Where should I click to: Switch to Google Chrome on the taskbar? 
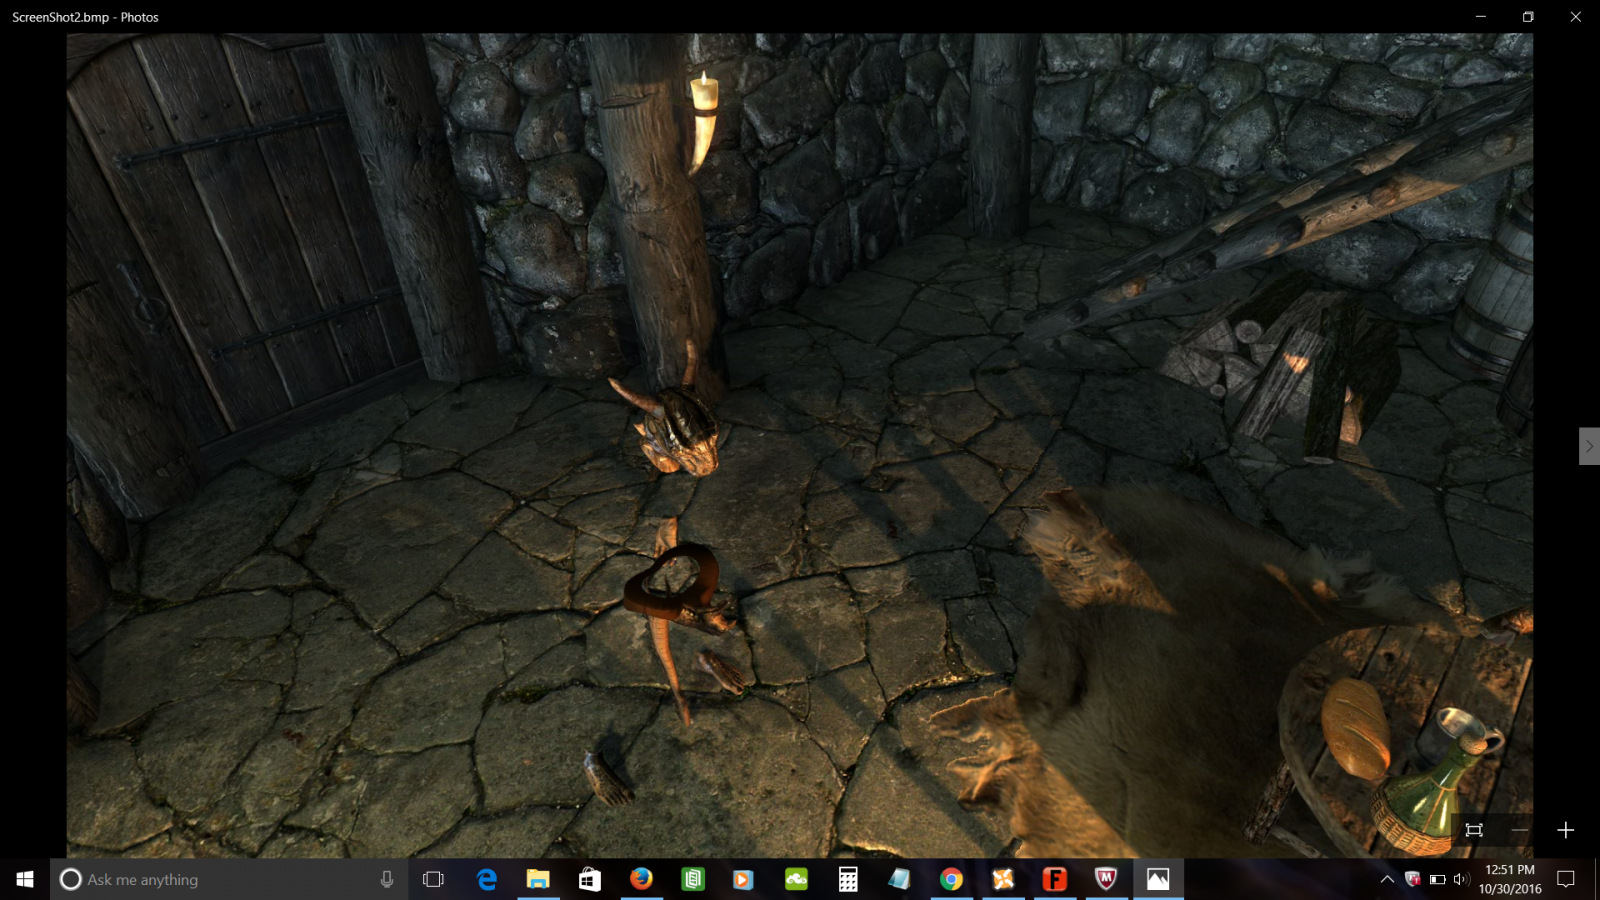coord(951,879)
